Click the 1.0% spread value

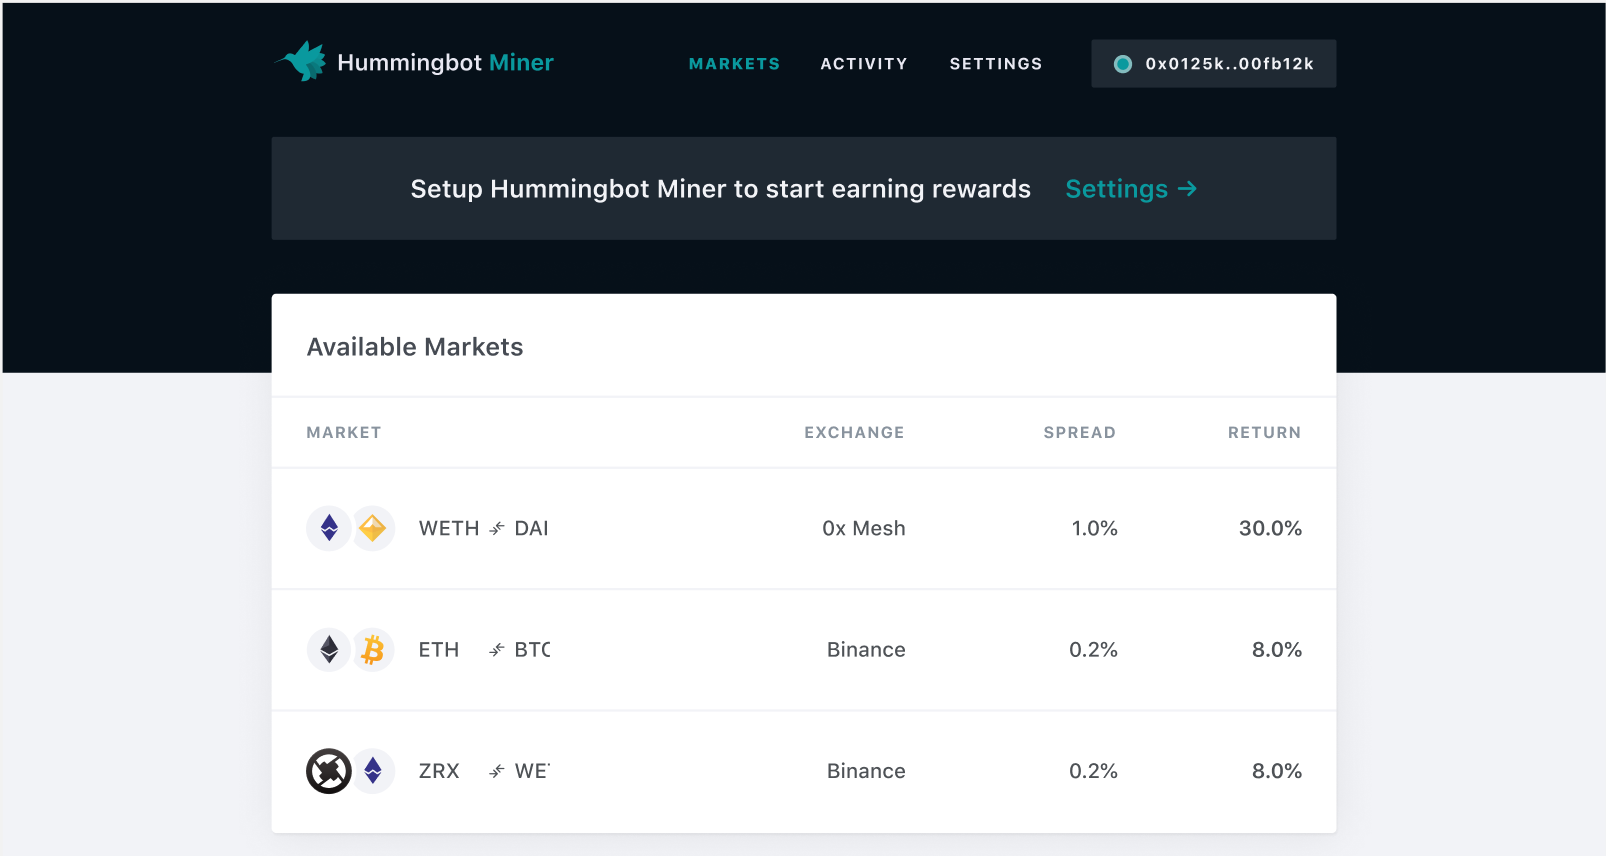pyautogui.click(x=1095, y=528)
